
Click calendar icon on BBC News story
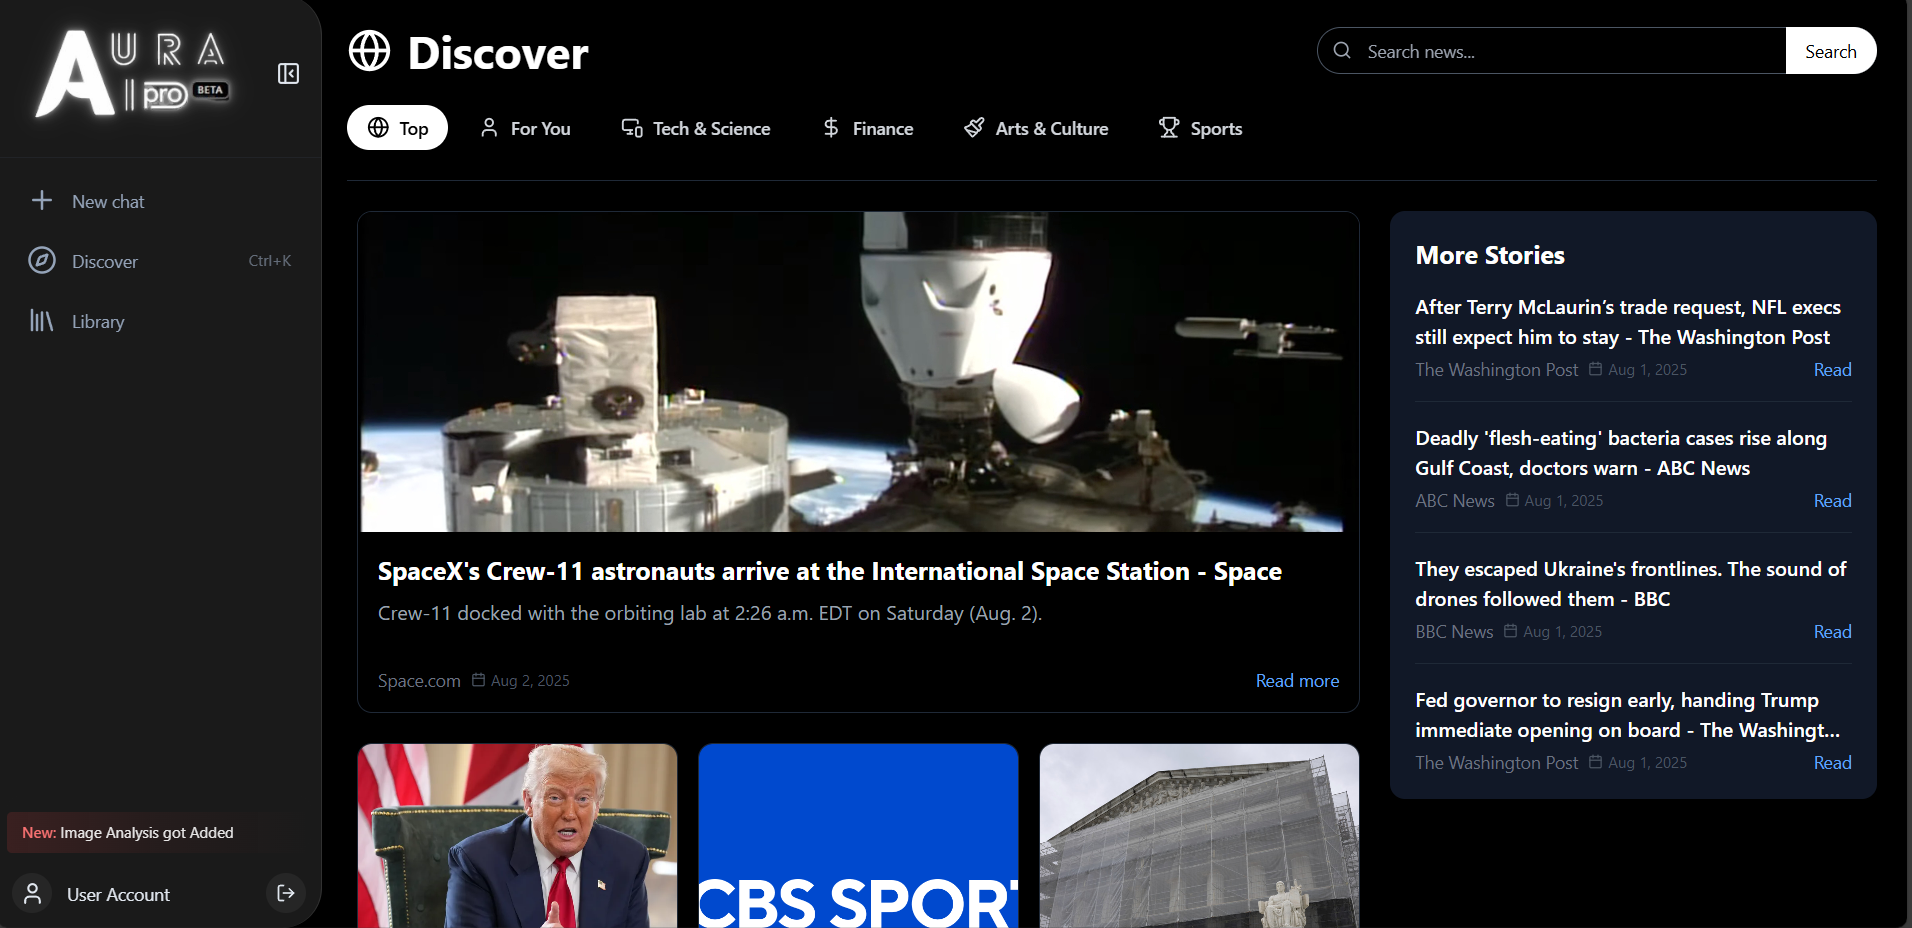1510,631
